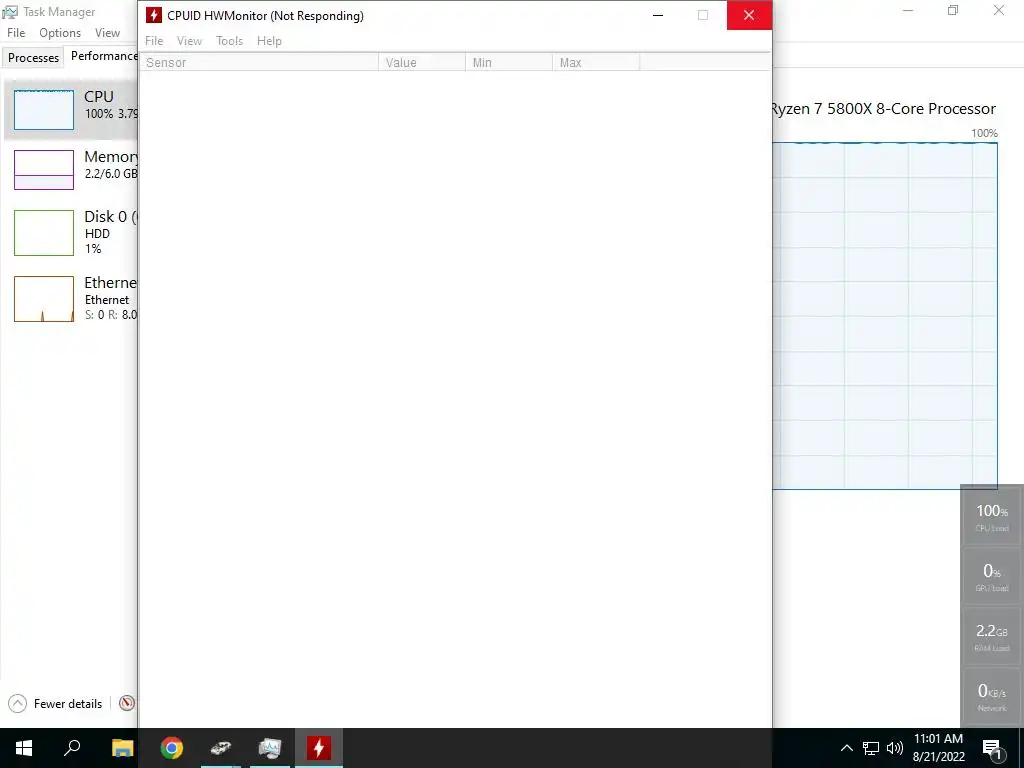This screenshot has width=1024, height=768.
Task: Select the Memory performance item
Action: pyautogui.click(x=71, y=170)
